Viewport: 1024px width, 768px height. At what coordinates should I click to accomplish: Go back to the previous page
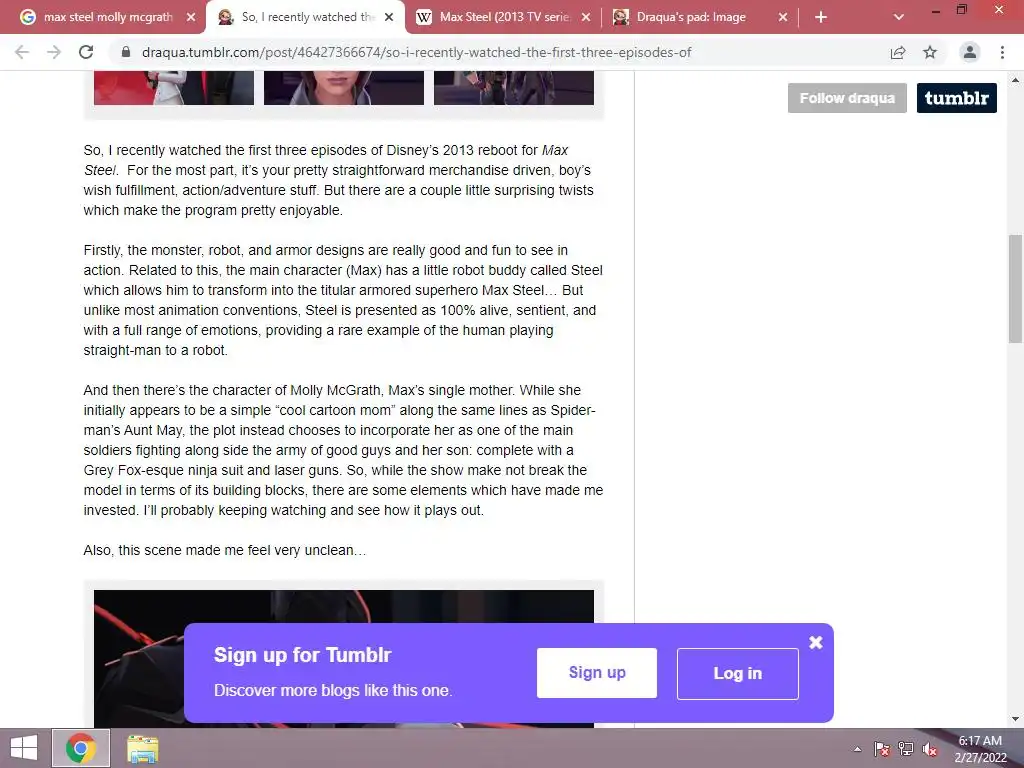click(x=22, y=52)
